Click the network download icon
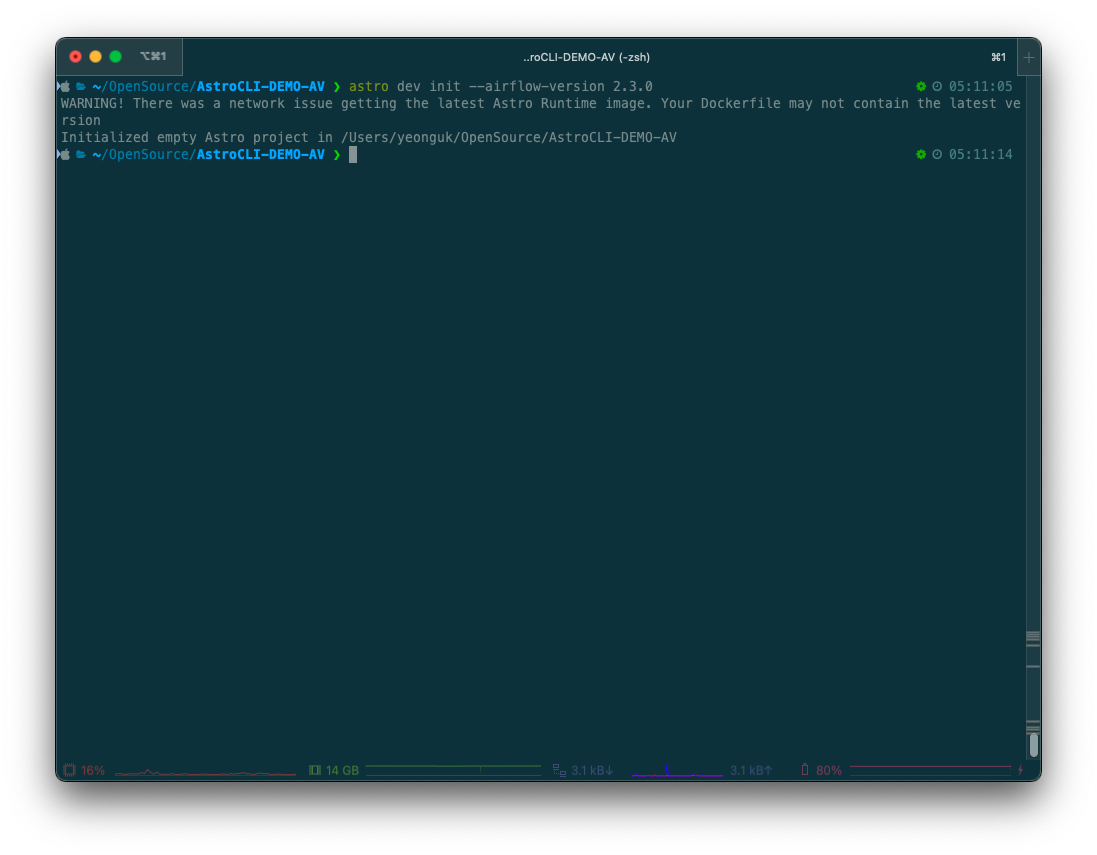The image size is (1097, 855). [560, 770]
